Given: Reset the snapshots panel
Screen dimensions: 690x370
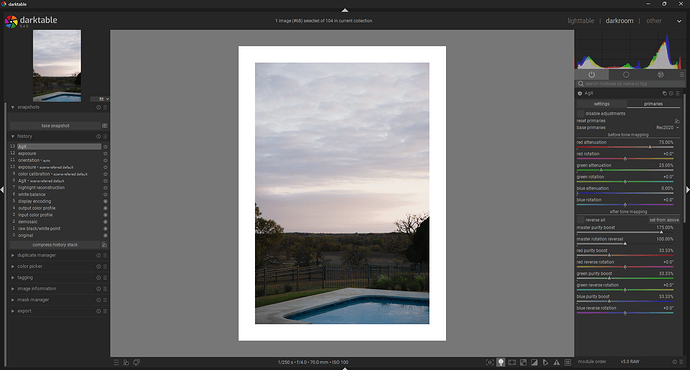Looking at the screenshot, I should tap(99, 107).
